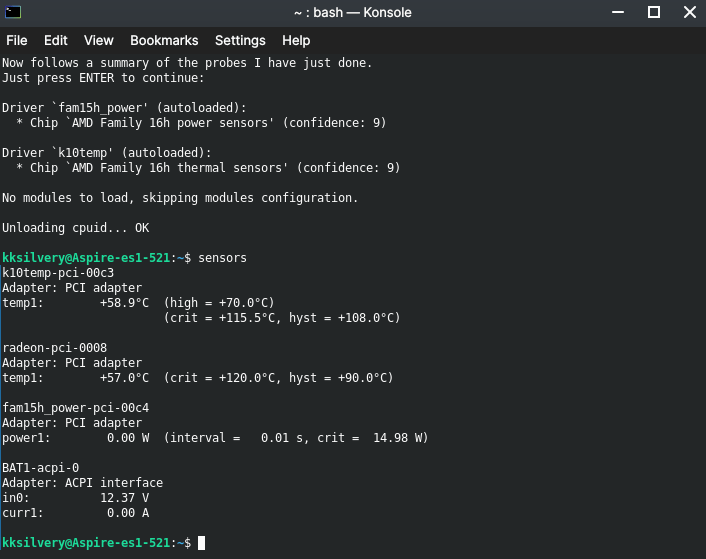
Task: Open the Help menu
Action: coord(296,41)
